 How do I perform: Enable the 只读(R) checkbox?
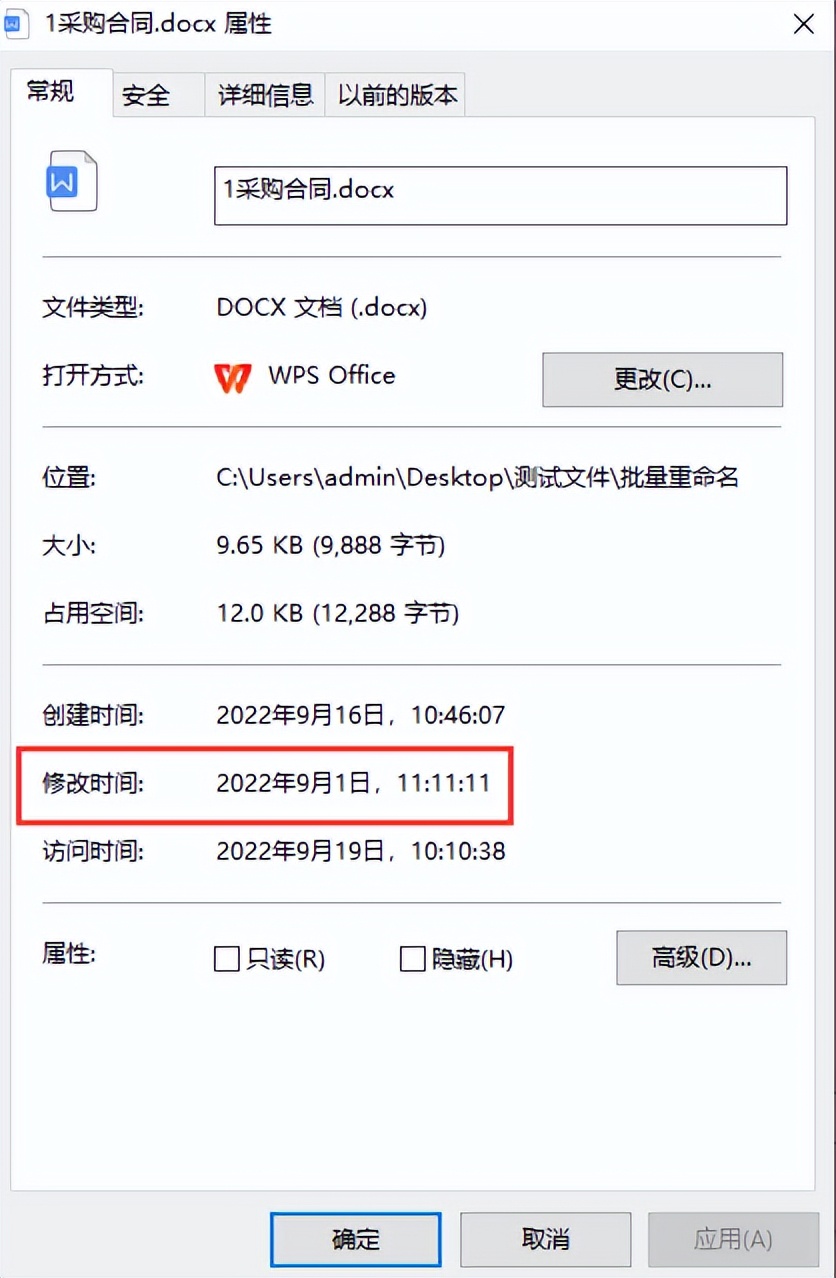[x=227, y=960]
